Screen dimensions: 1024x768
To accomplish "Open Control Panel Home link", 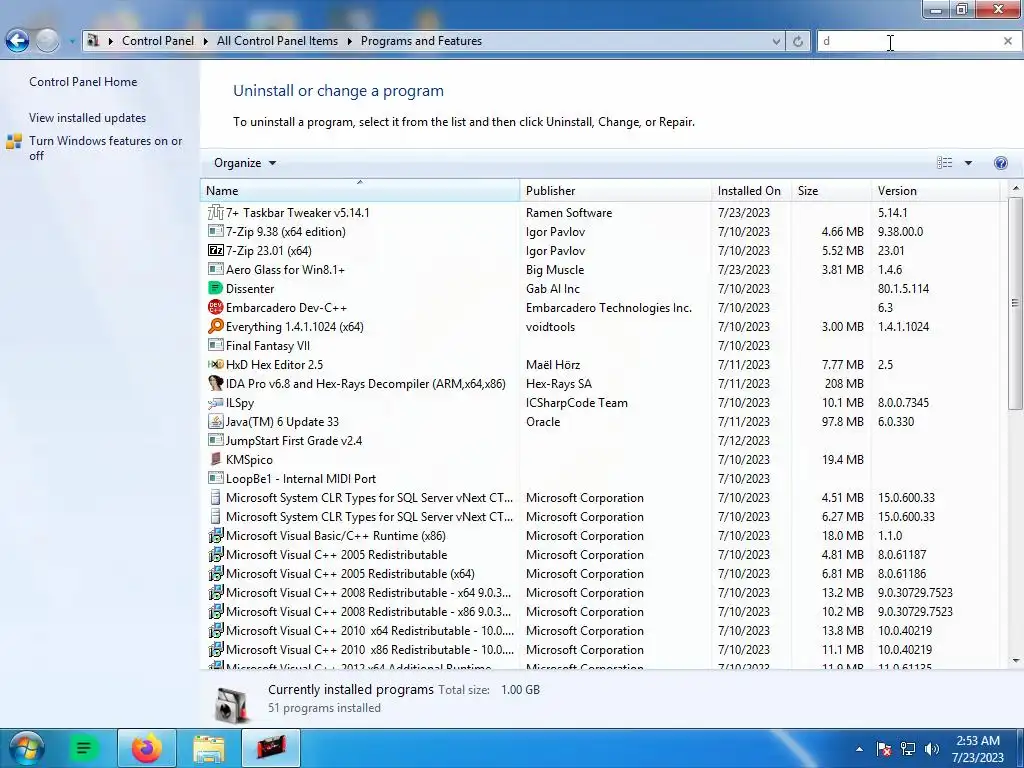I will point(83,82).
